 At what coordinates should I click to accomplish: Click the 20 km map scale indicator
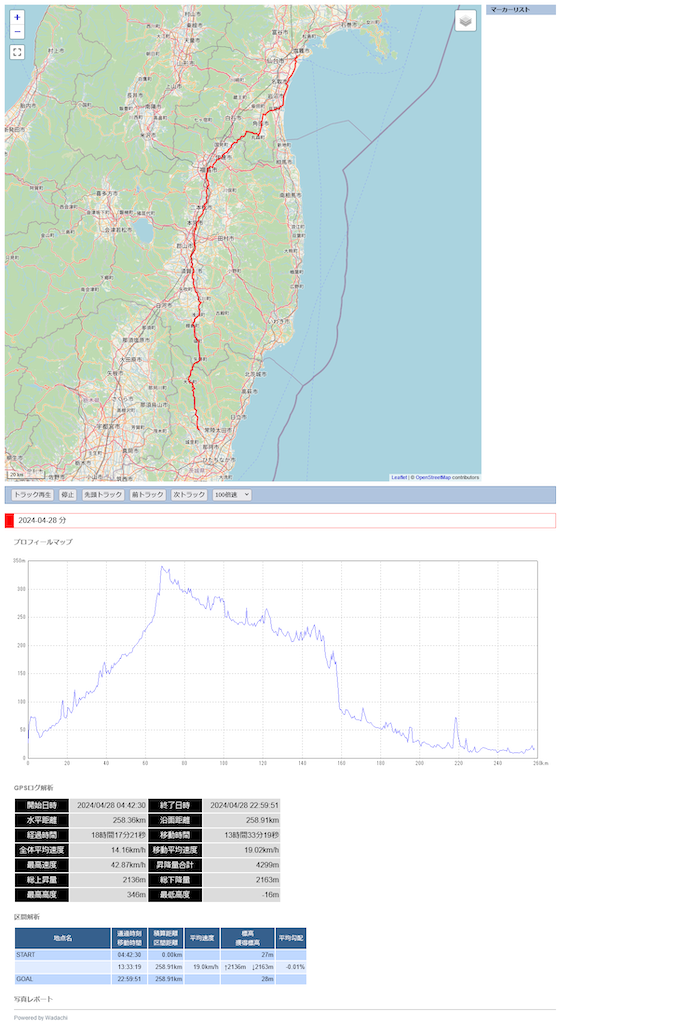[26, 475]
